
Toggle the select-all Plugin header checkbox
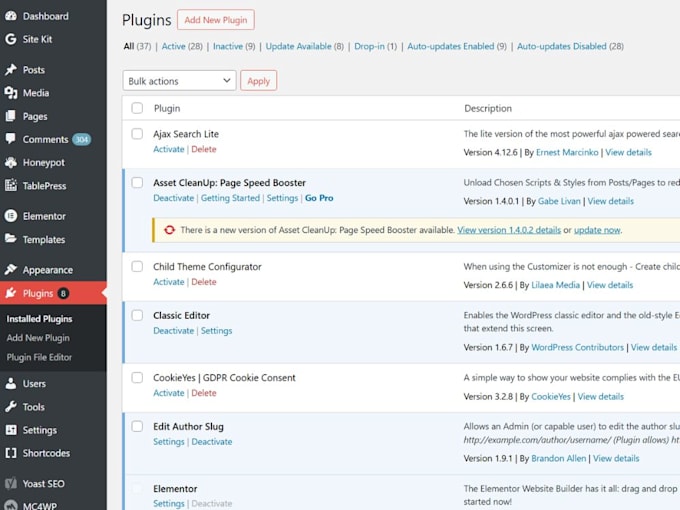click(137, 108)
